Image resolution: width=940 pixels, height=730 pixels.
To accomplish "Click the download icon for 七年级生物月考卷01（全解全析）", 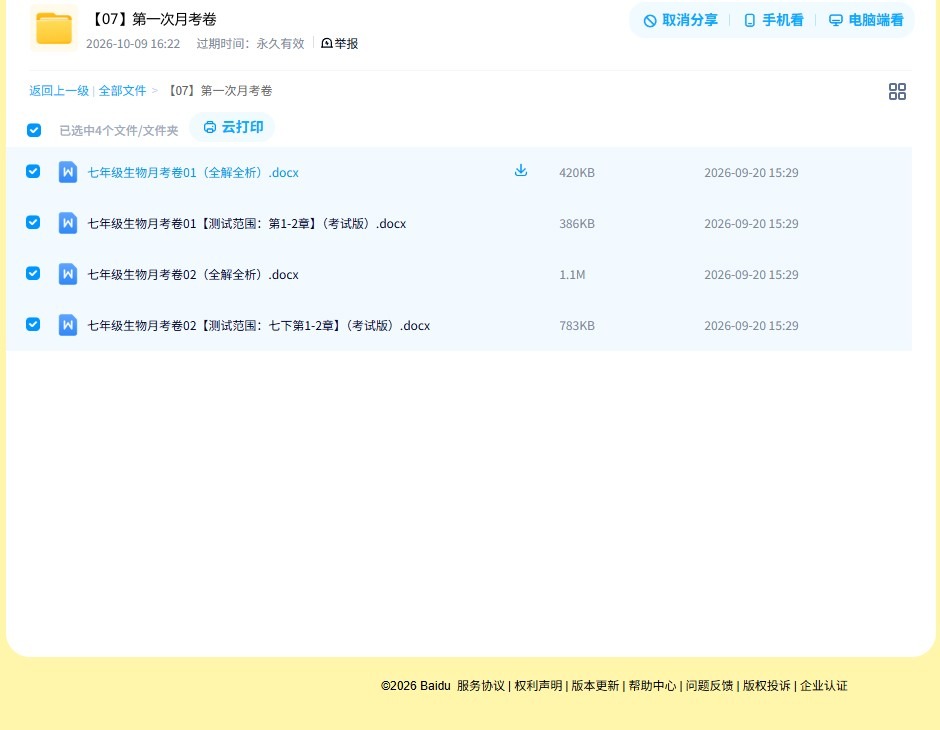I will tap(521, 171).
